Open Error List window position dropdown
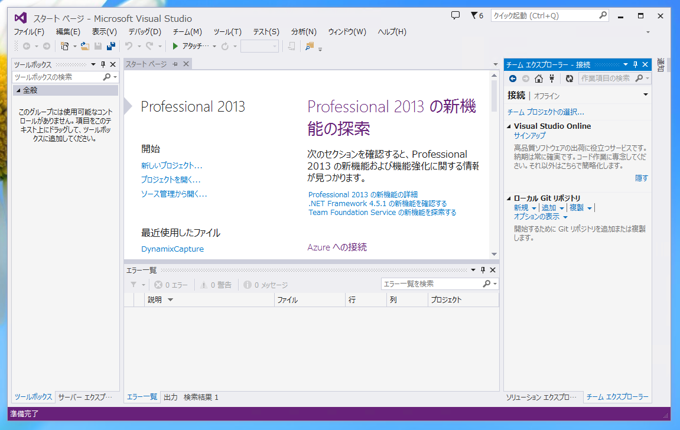 point(473,270)
